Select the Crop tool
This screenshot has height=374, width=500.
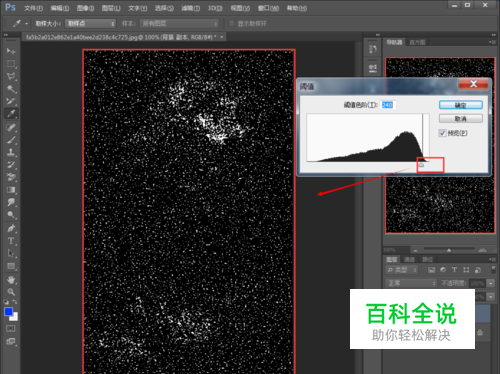11,101
